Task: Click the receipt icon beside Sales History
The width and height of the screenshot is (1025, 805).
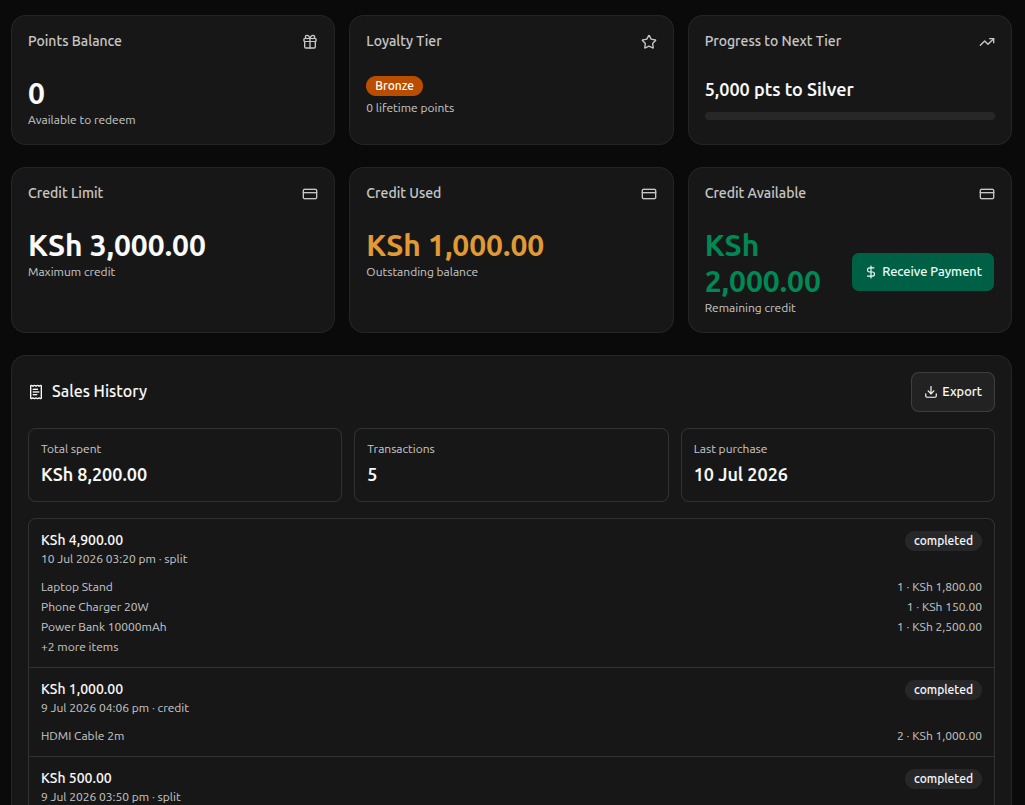Action: 36,392
